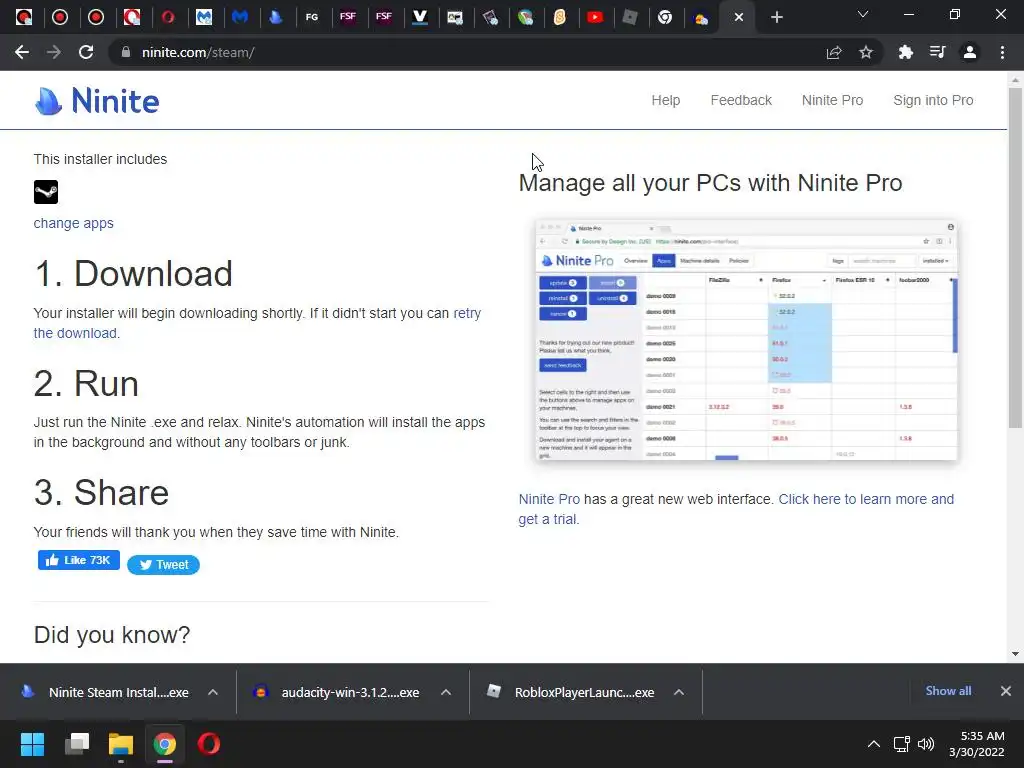
Task: Launch Opera from the taskbar
Action: coord(209,744)
